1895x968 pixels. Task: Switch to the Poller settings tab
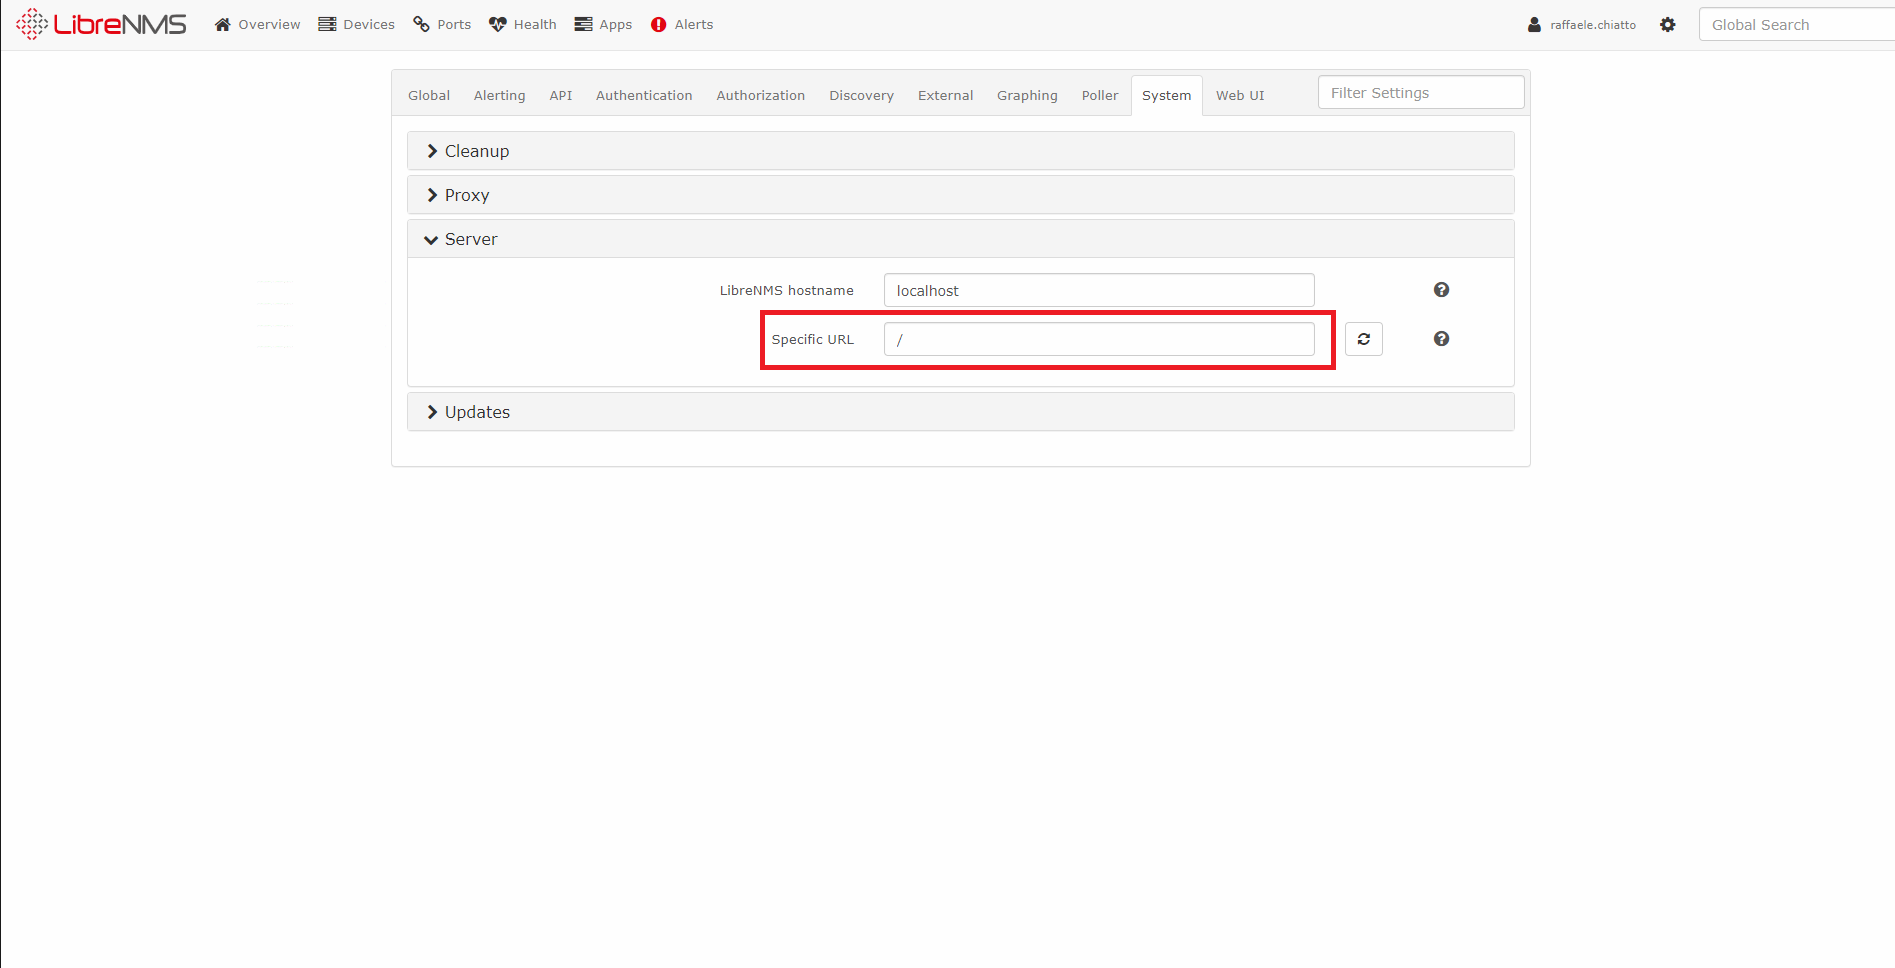(x=1100, y=95)
